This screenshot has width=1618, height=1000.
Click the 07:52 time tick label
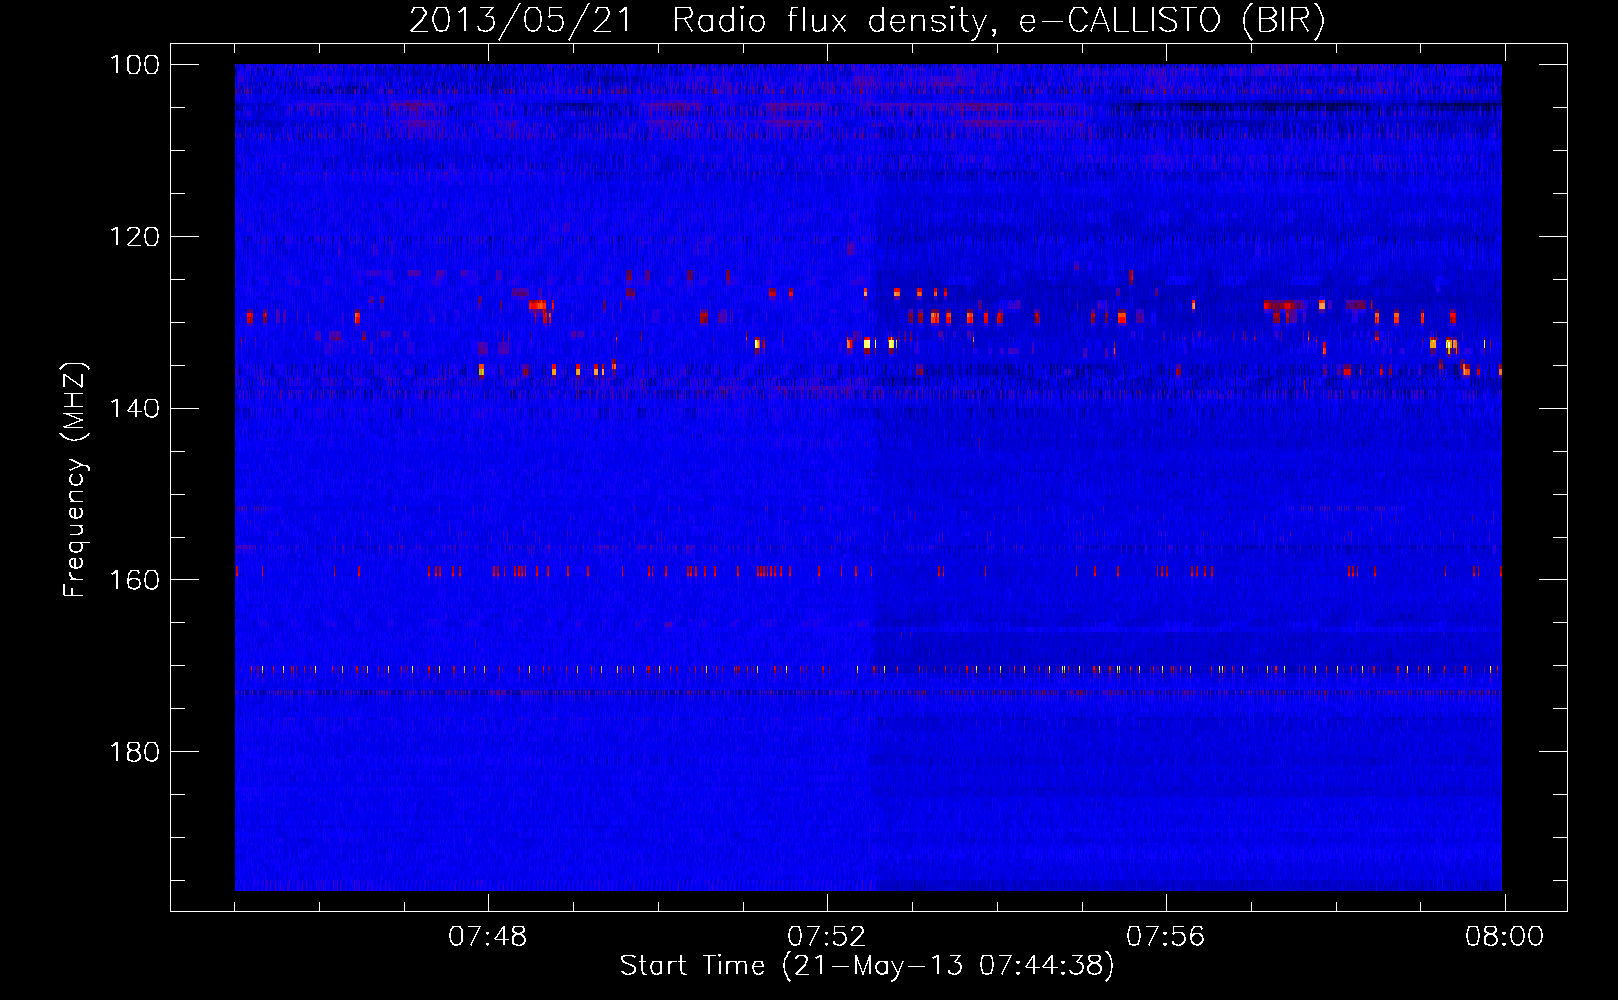click(827, 937)
